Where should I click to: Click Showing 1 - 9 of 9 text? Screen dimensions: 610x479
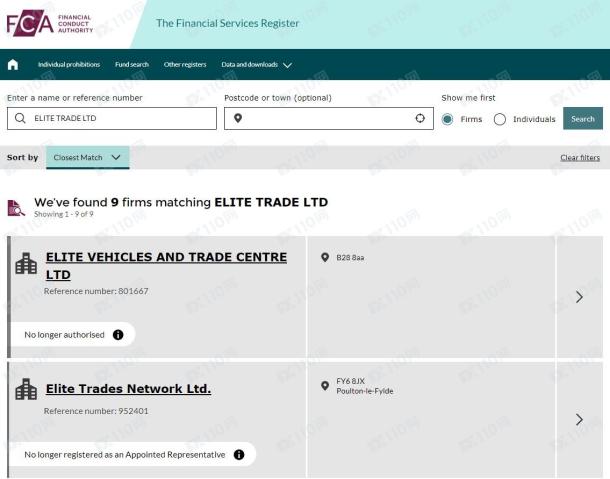point(64,214)
